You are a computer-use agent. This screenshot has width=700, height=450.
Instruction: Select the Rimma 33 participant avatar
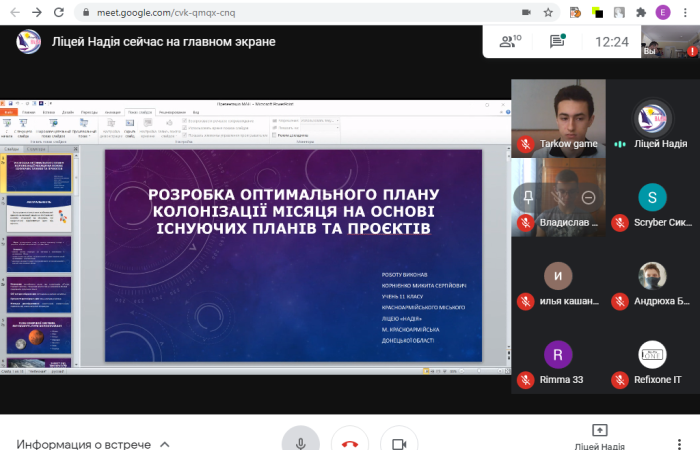coord(558,354)
